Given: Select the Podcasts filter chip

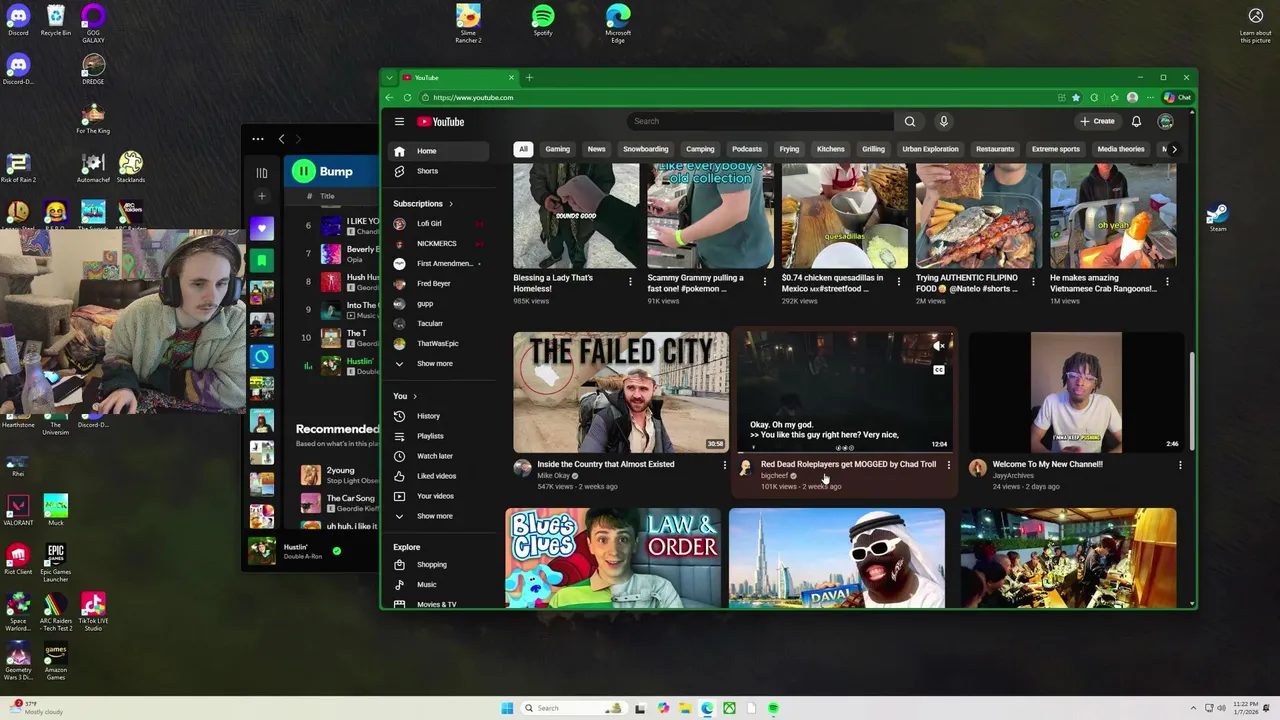Looking at the screenshot, I should click(x=747, y=149).
